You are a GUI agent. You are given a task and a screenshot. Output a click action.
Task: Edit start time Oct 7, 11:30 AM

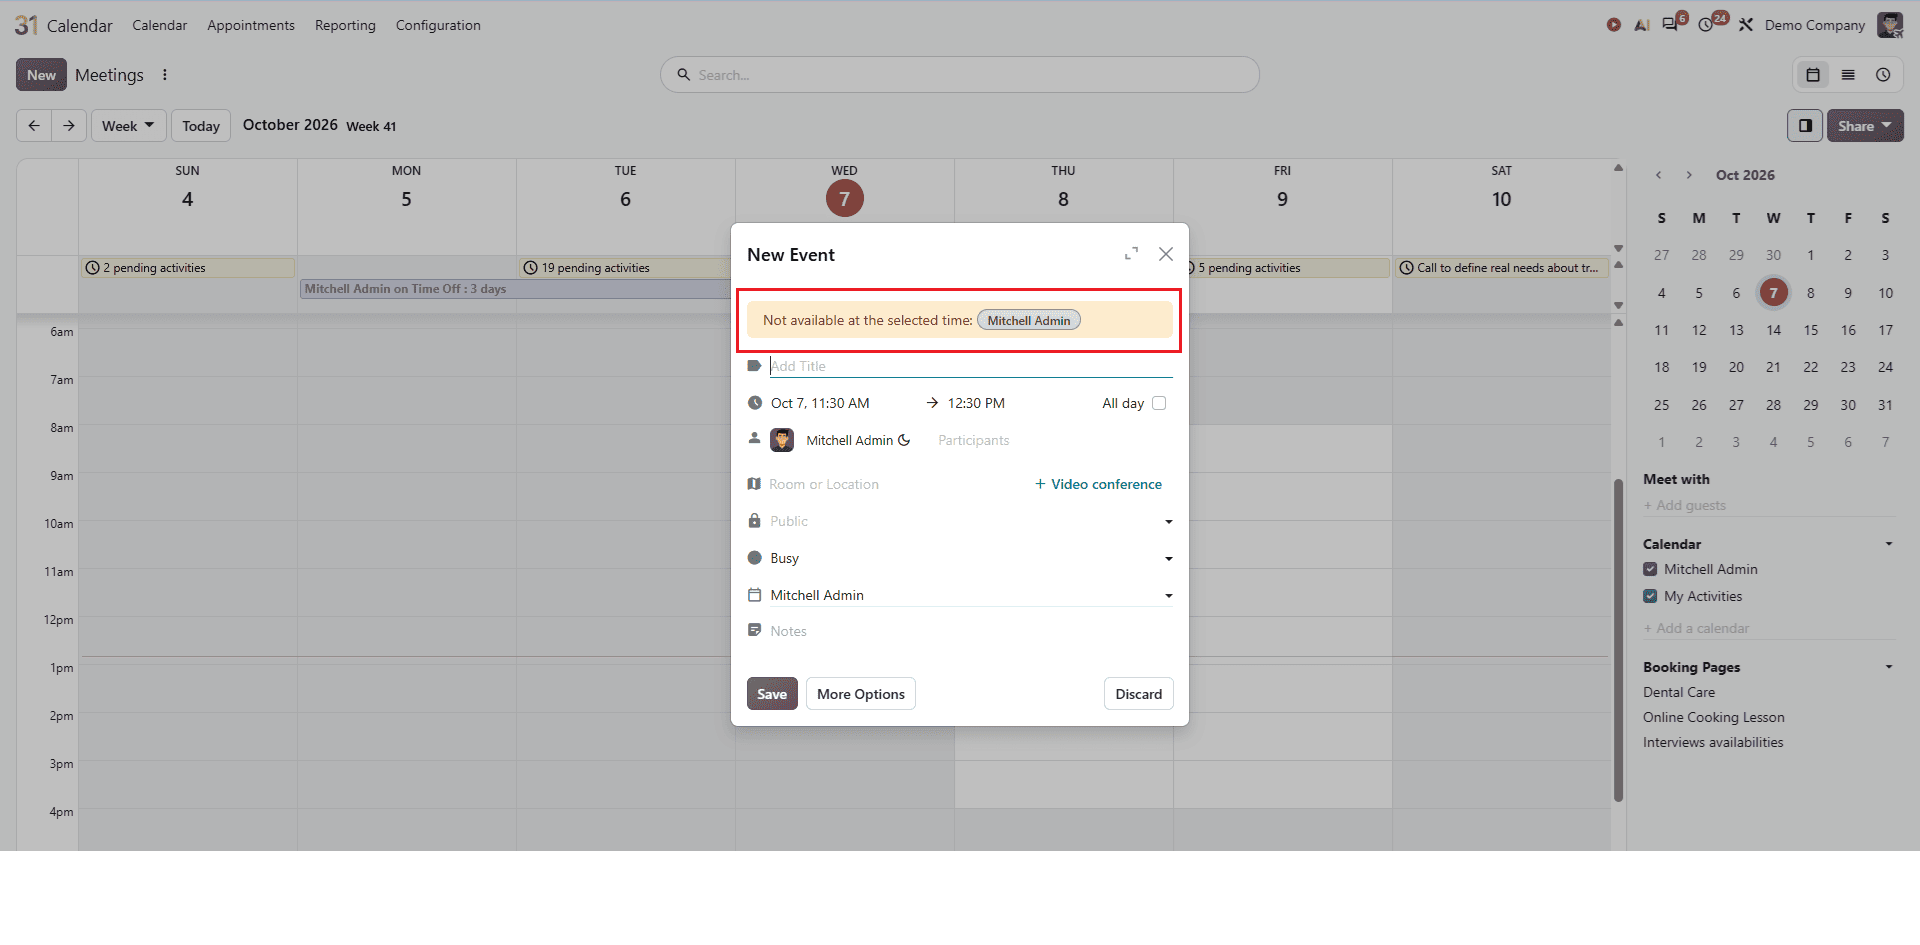pos(820,403)
